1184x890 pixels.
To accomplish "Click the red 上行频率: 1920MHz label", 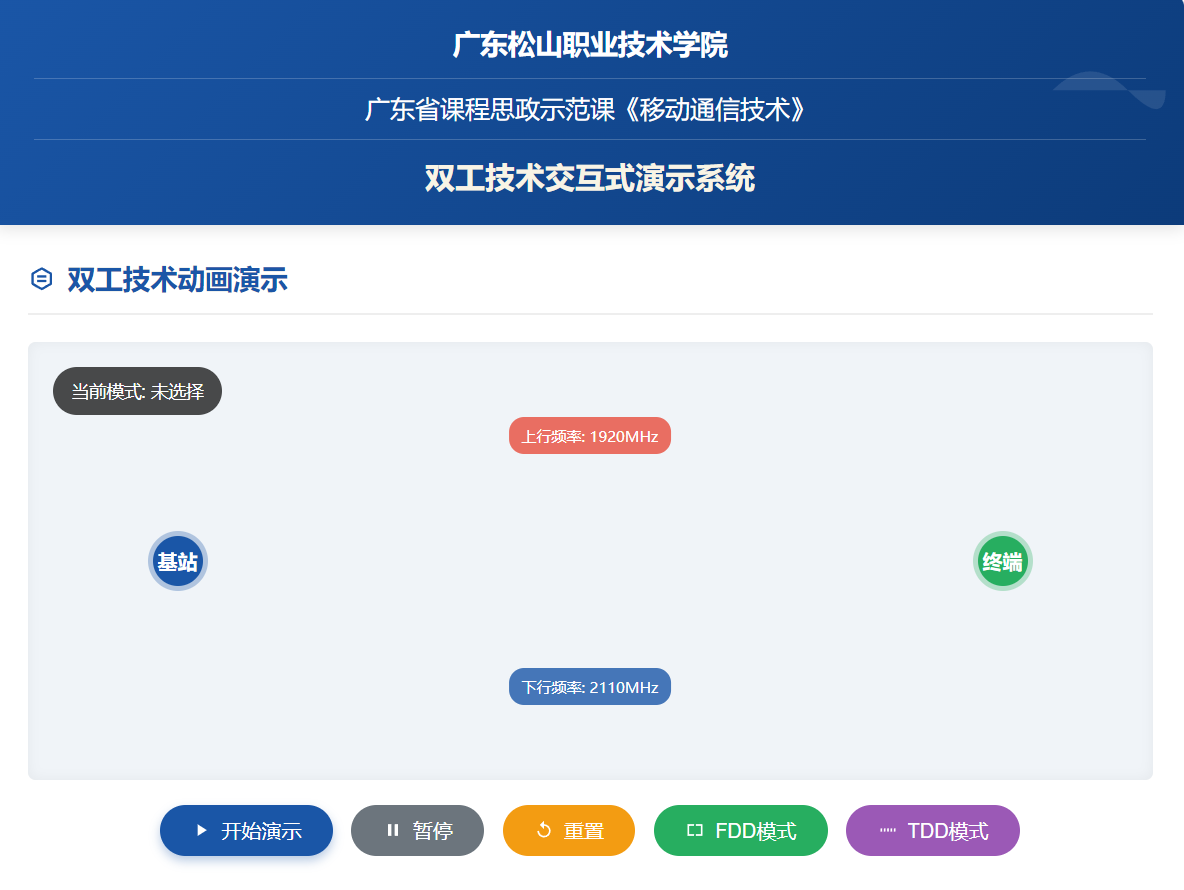I will coord(590,436).
